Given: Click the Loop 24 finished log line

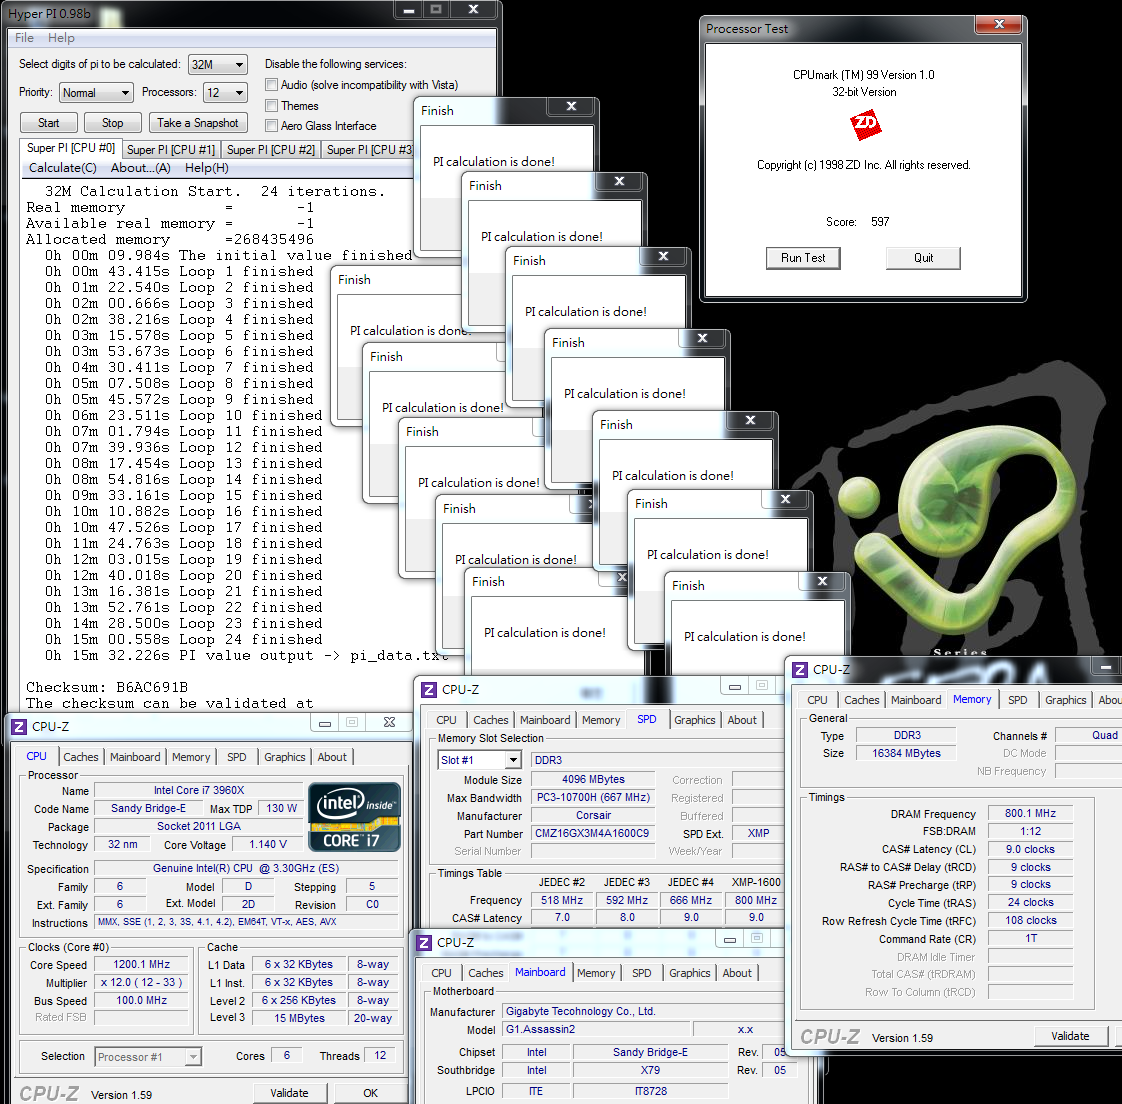Looking at the screenshot, I should pyautogui.click(x=184, y=640).
